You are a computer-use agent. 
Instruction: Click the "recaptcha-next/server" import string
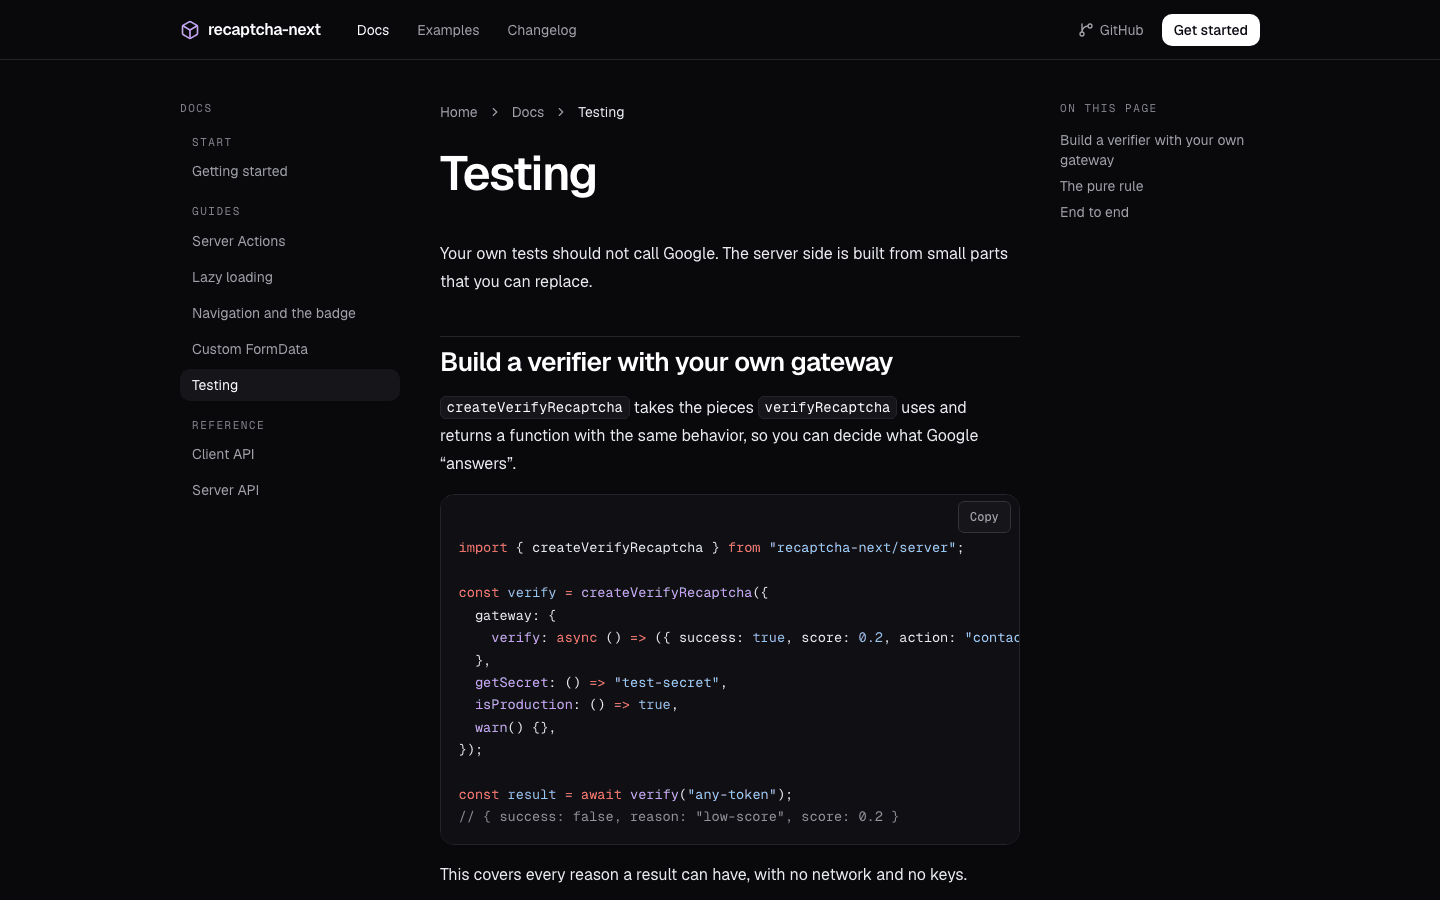(862, 547)
